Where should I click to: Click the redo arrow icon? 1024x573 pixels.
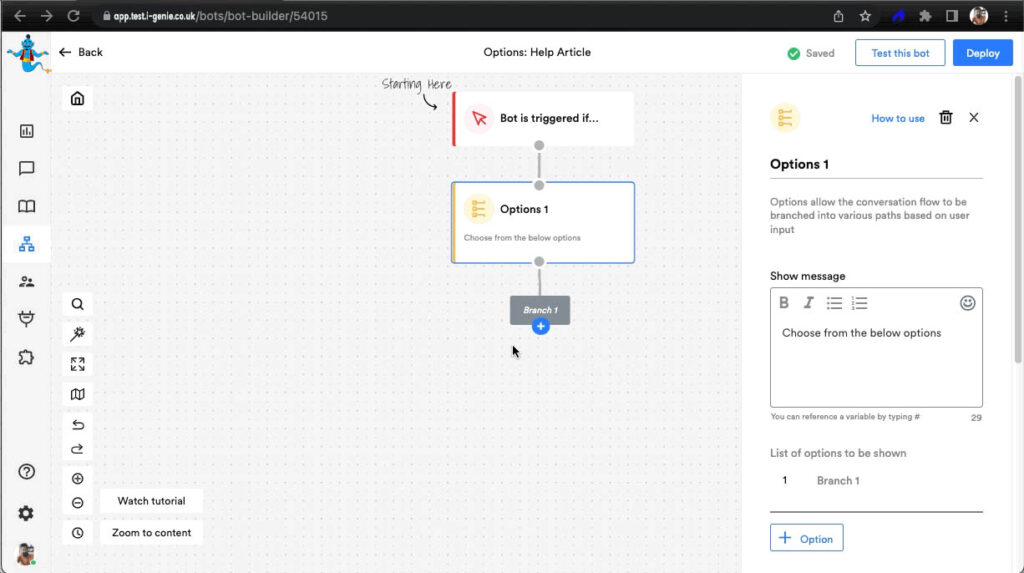[77, 449]
